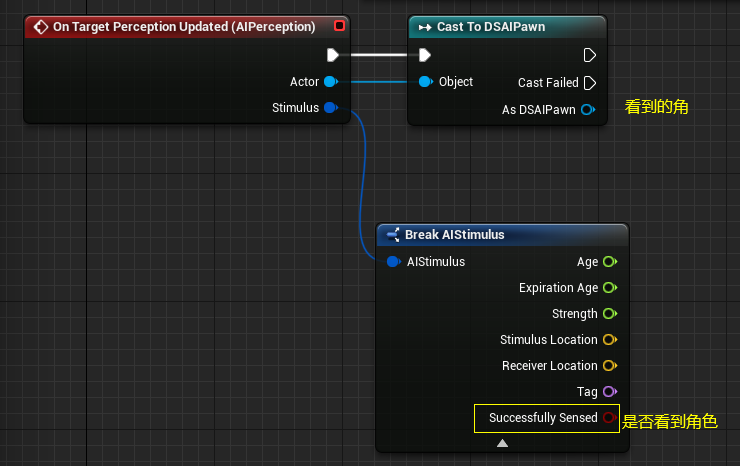
Task: Click the 'Receiver Location' label
Action: point(549,365)
